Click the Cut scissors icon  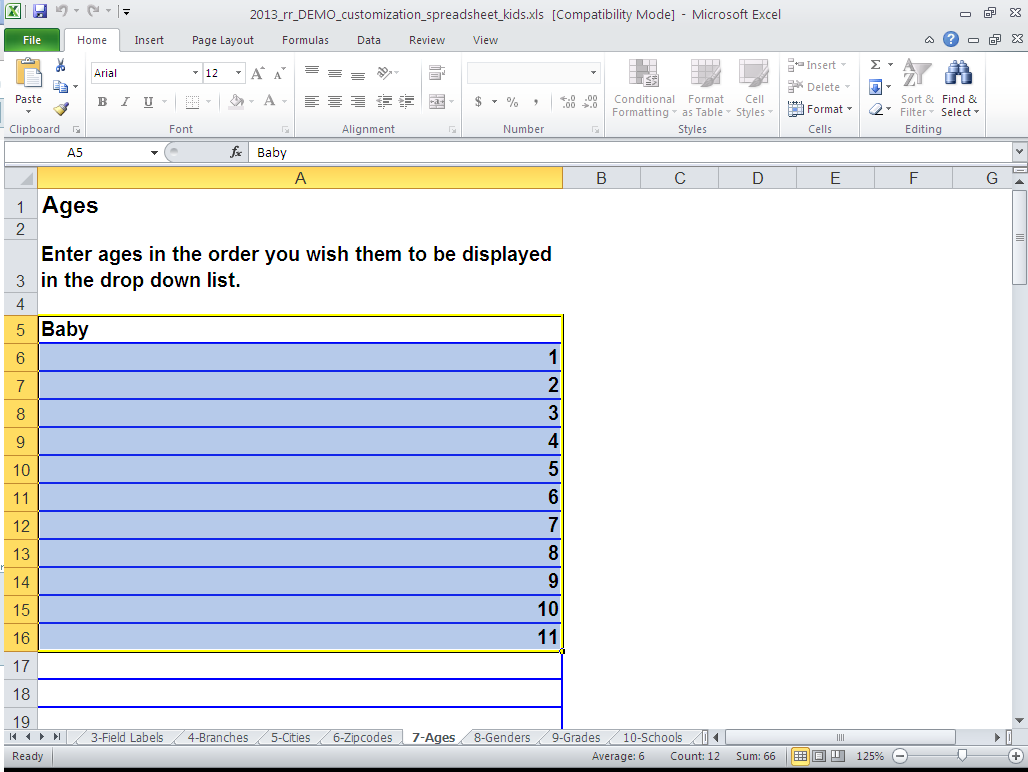[60, 65]
